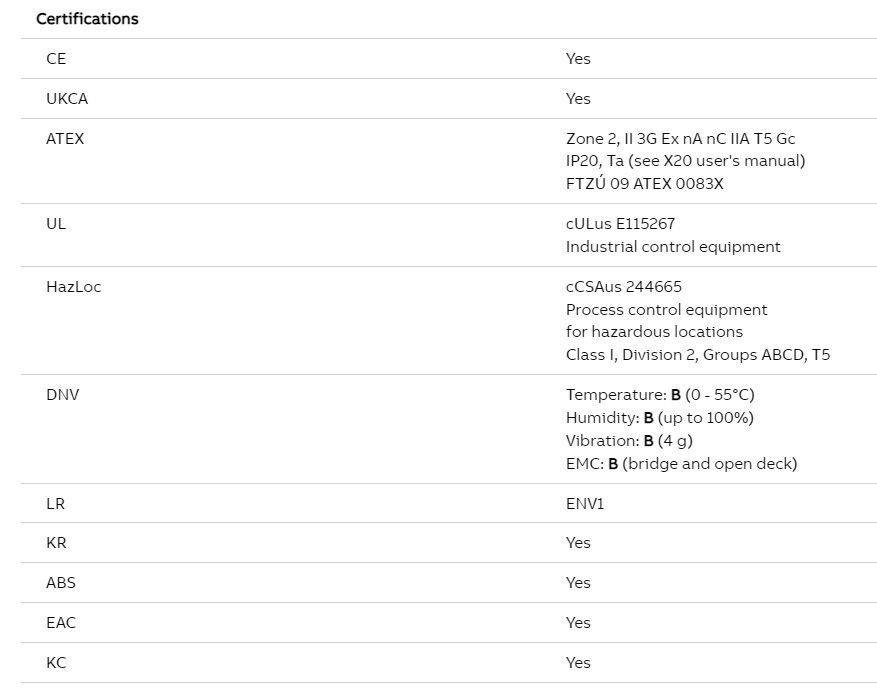Select the CE certification label
This screenshot has height=699, width=877.
pyautogui.click(x=56, y=59)
